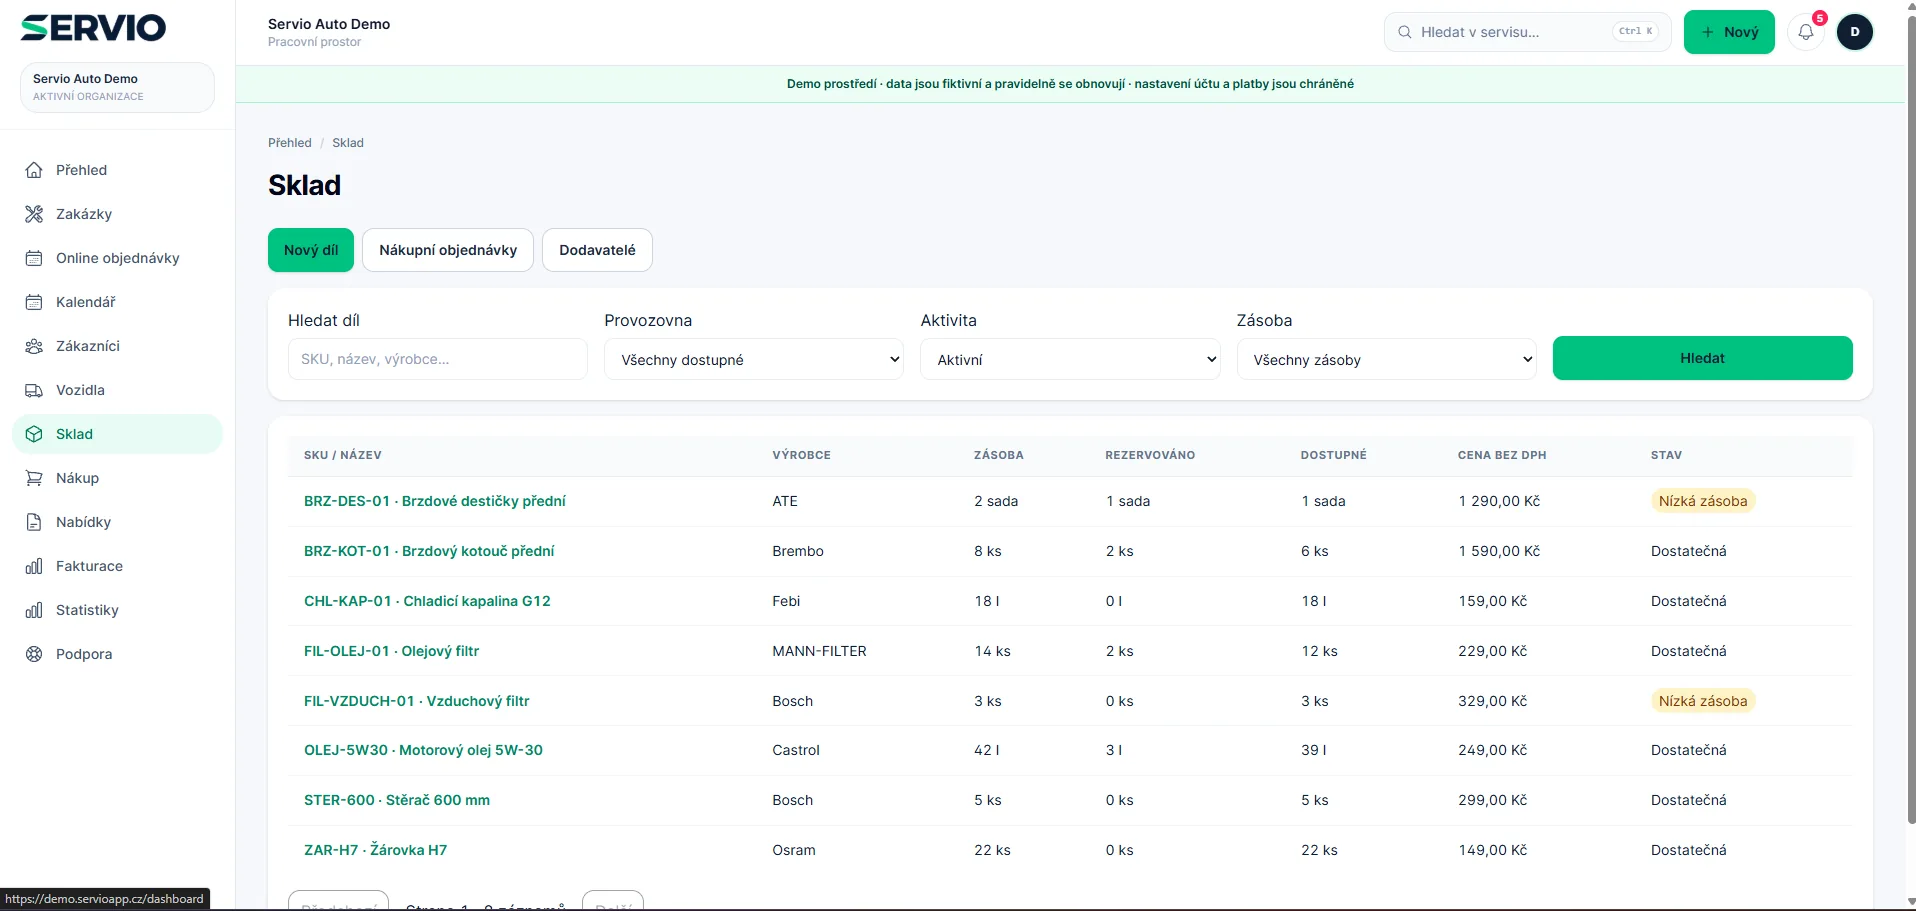Click the Zakázky wrench icon
1916x911 pixels.
pos(34,214)
